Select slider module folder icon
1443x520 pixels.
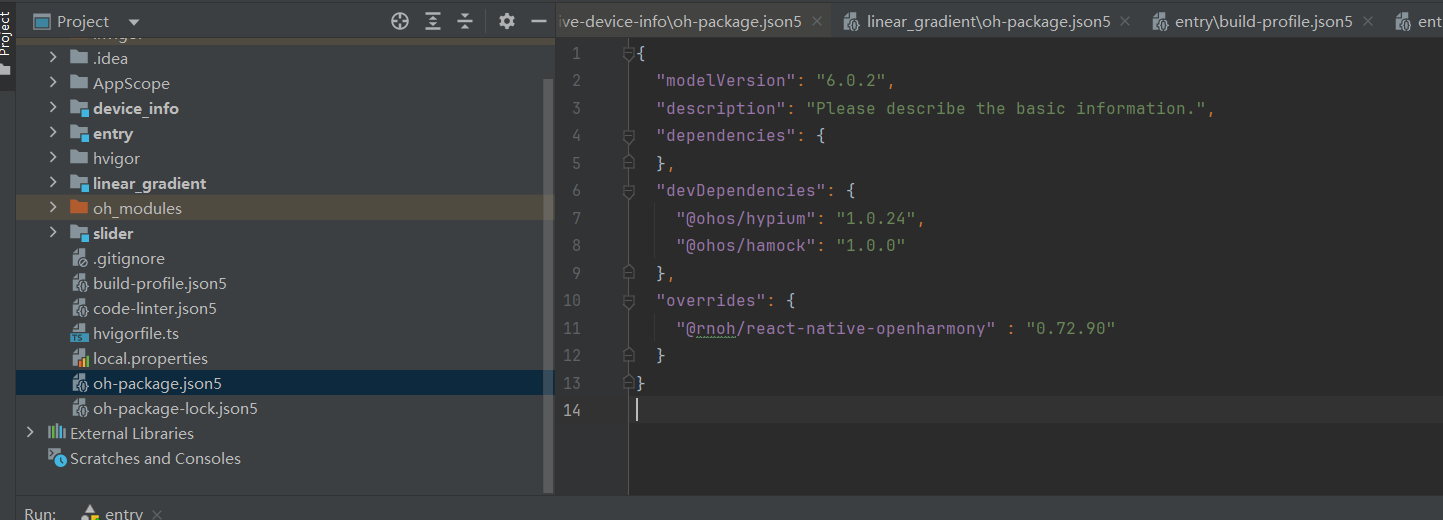pos(79,233)
